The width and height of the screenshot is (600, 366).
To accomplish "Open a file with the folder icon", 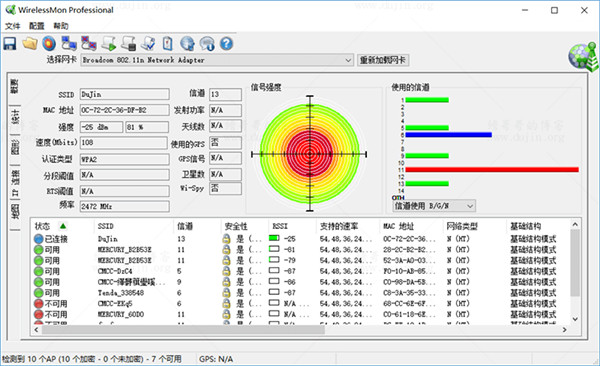I will pyautogui.click(x=30, y=44).
